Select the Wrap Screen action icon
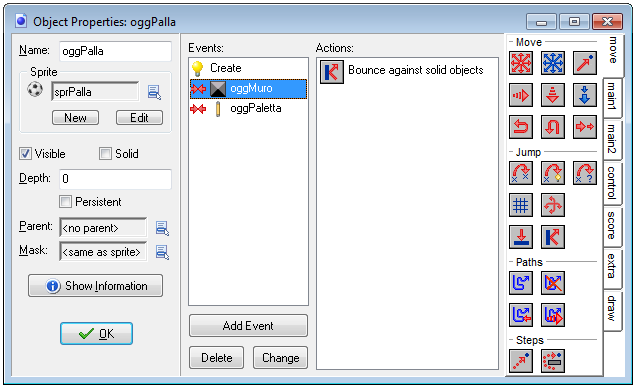Viewport: 637px width, 389px height. coord(553,205)
